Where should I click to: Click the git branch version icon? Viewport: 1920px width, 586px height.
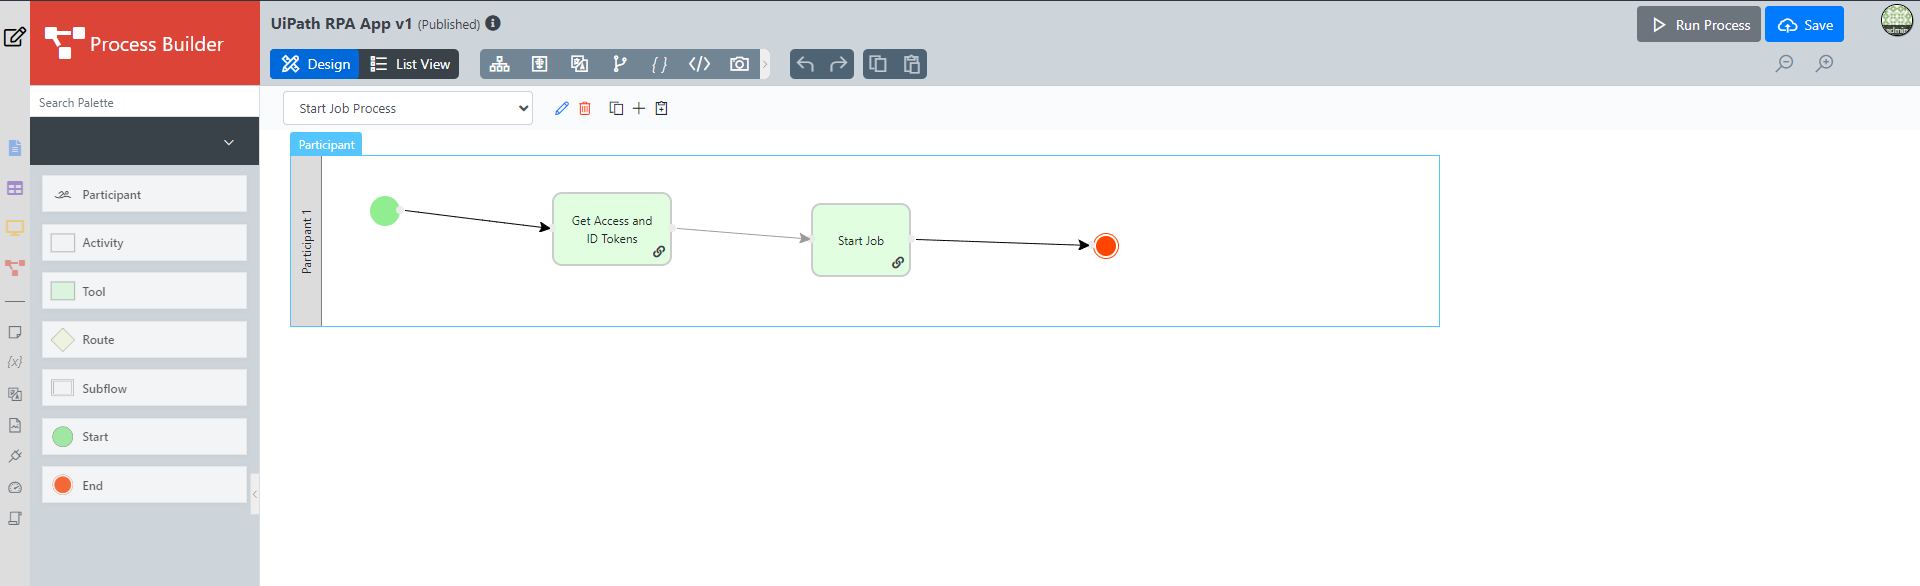620,64
